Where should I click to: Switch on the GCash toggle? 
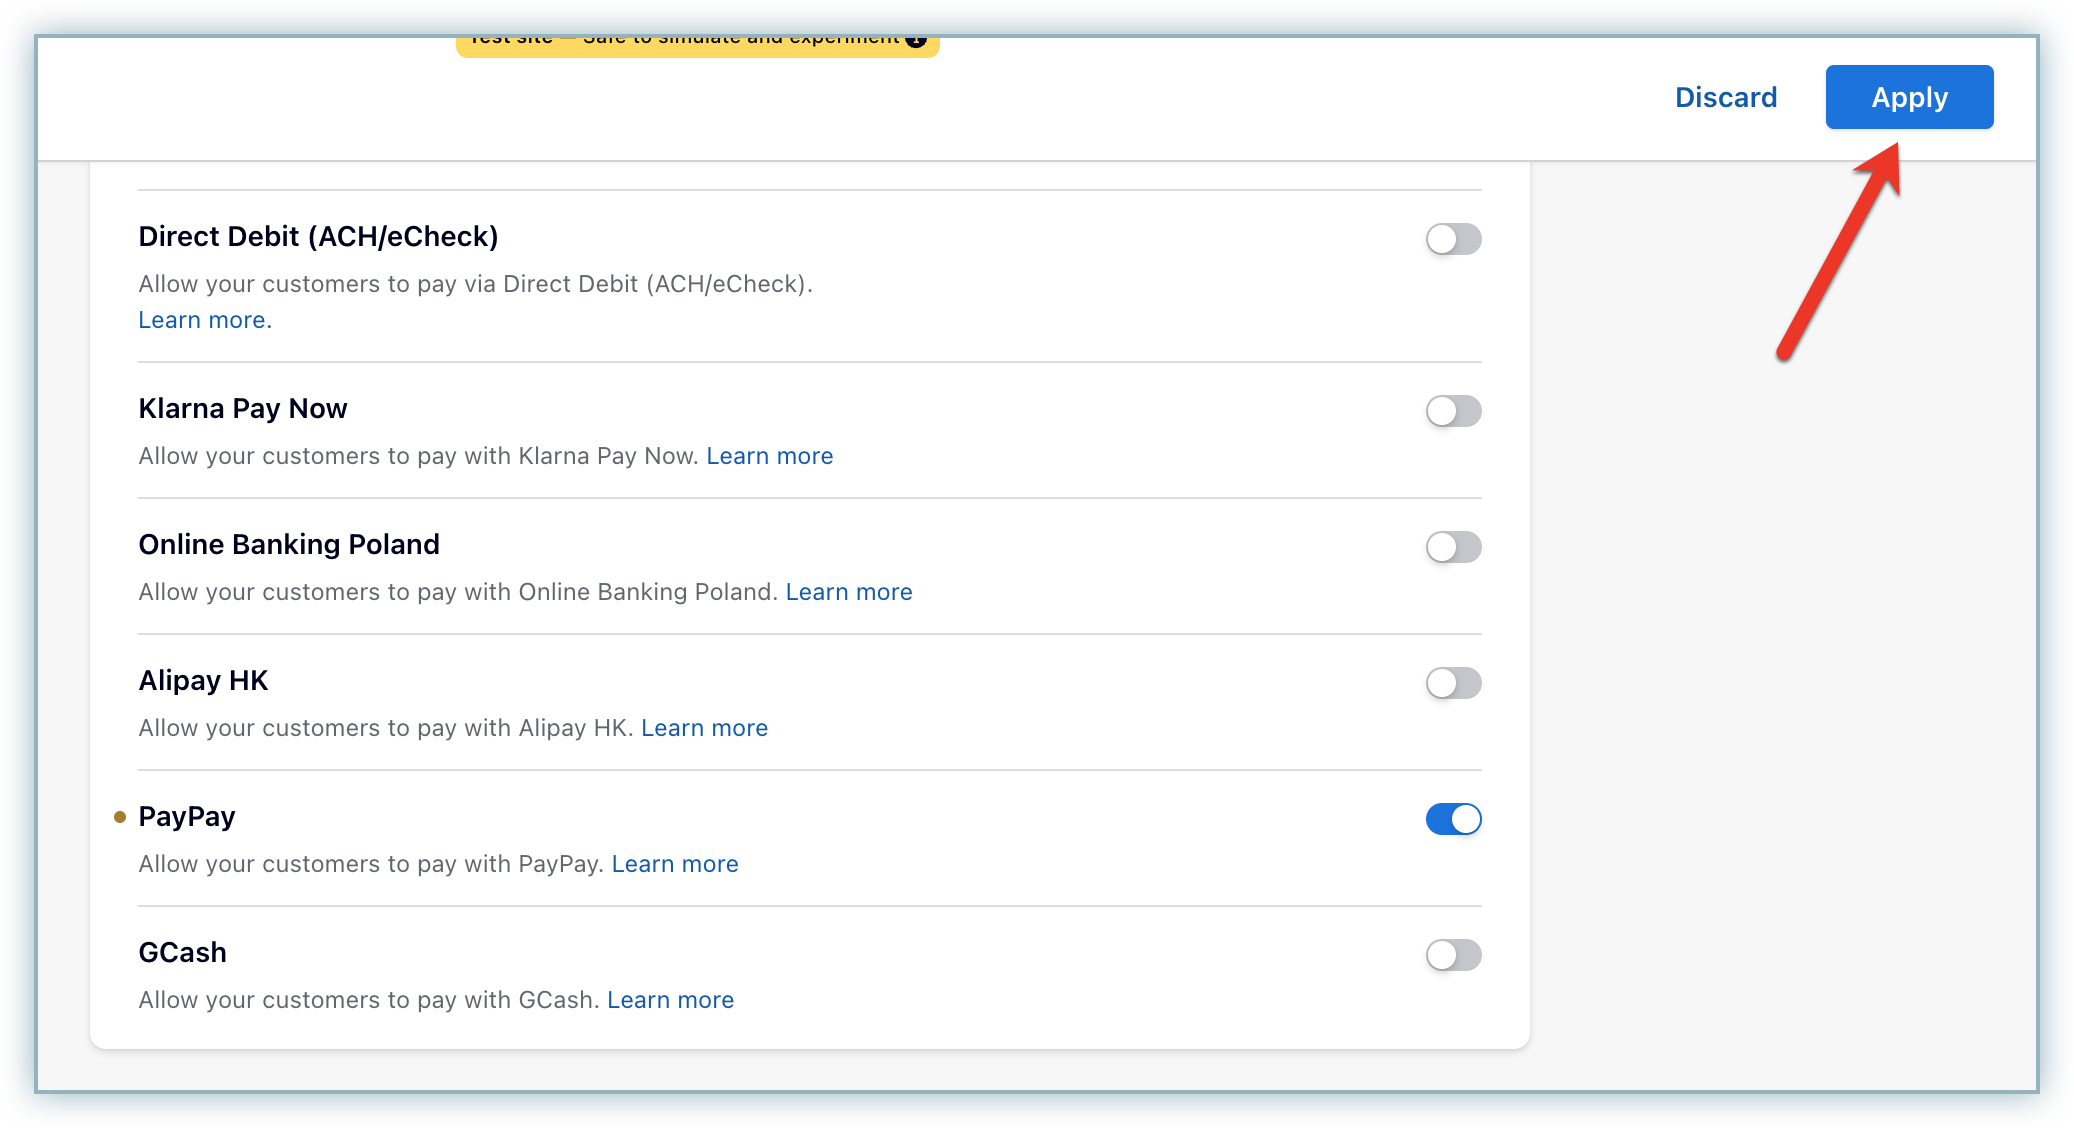[1453, 955]
